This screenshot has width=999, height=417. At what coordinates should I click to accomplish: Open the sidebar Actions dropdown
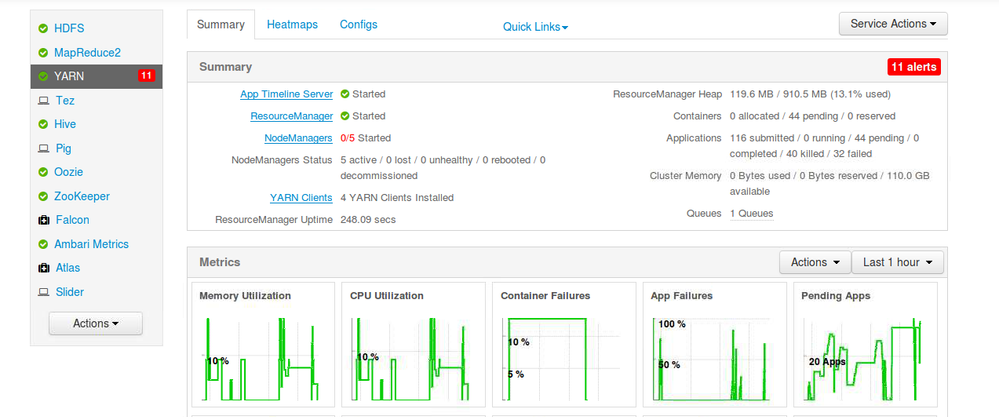click(96, 323)
